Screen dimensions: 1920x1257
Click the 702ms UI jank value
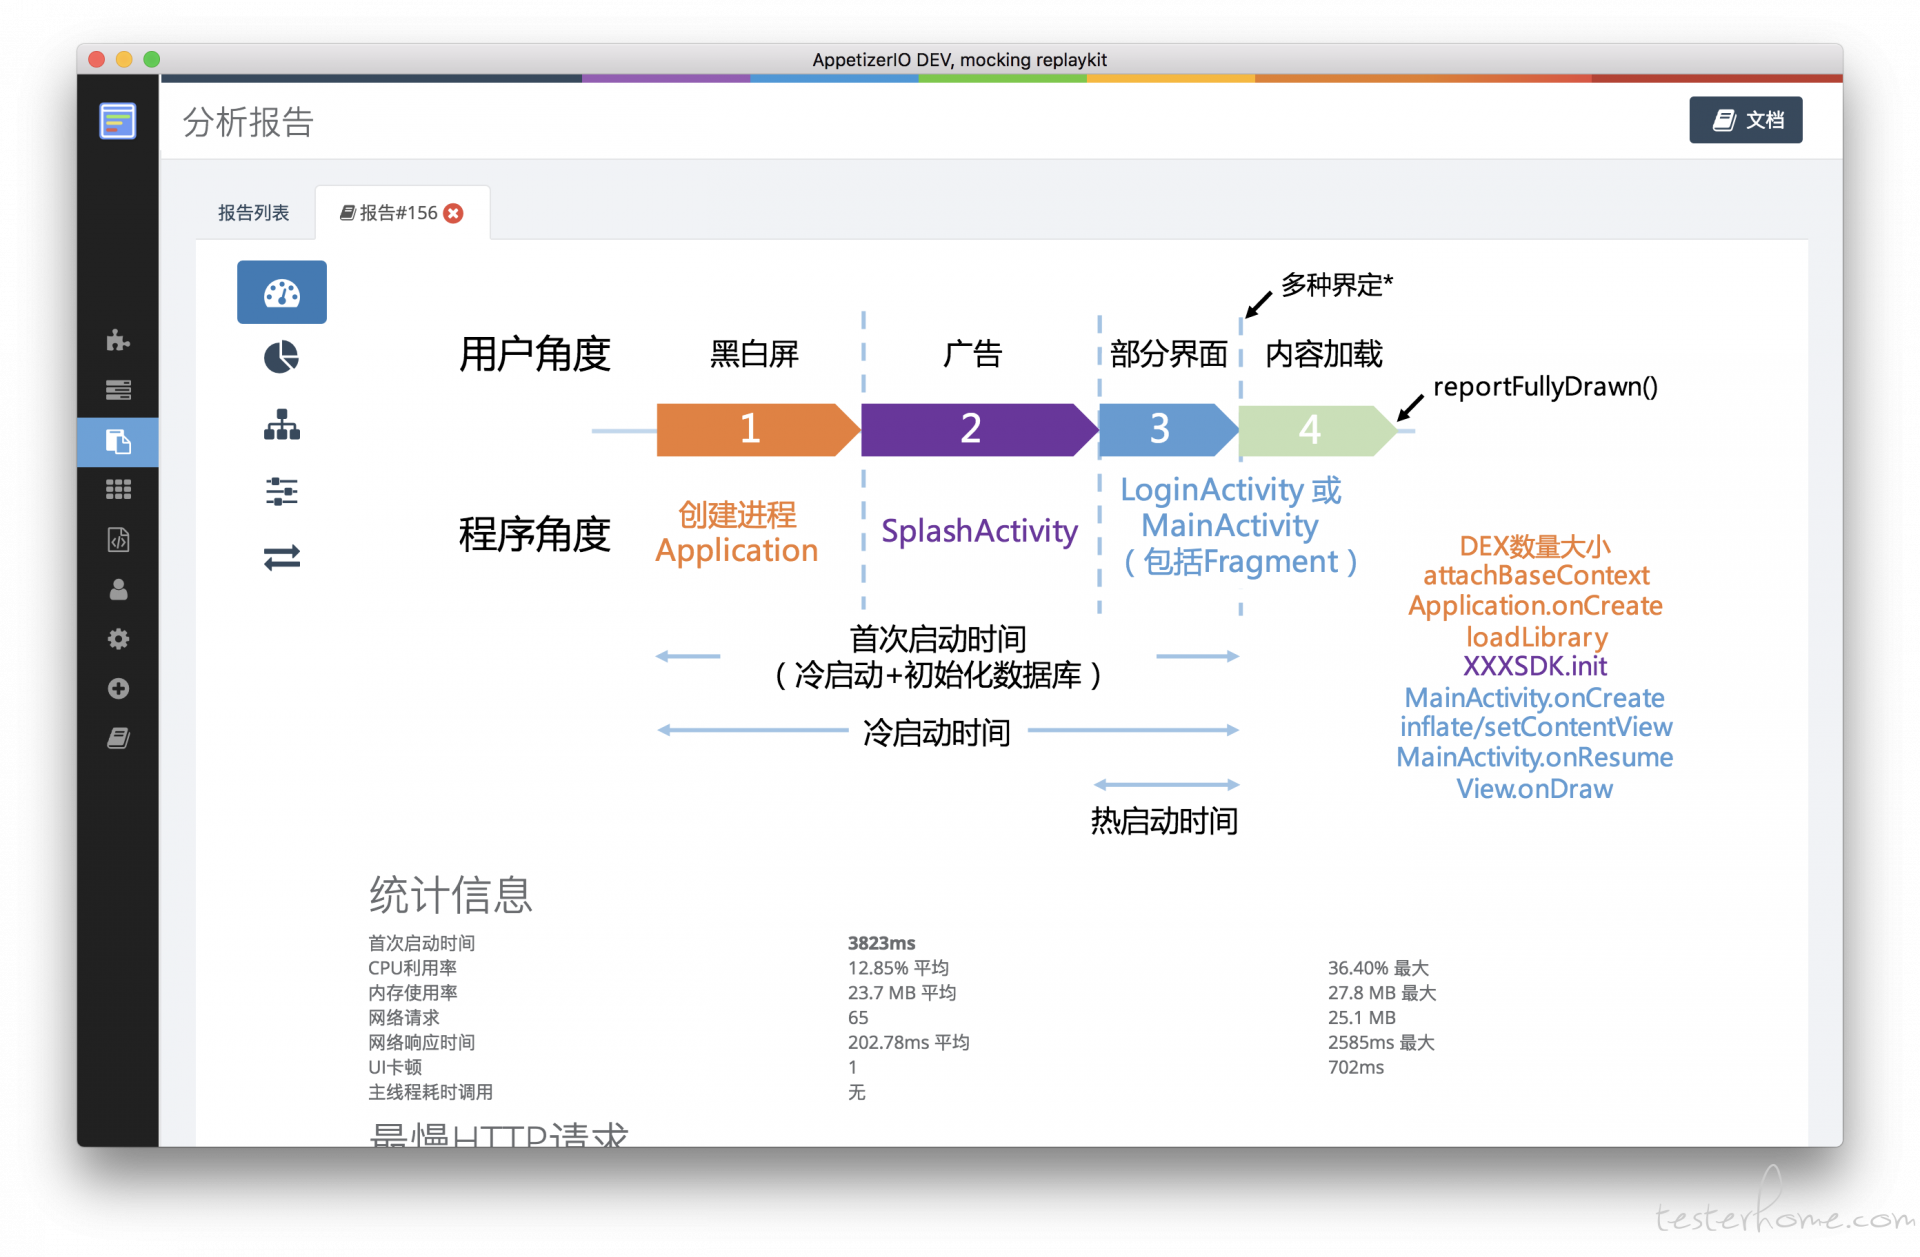(x=1355, y=1068)
